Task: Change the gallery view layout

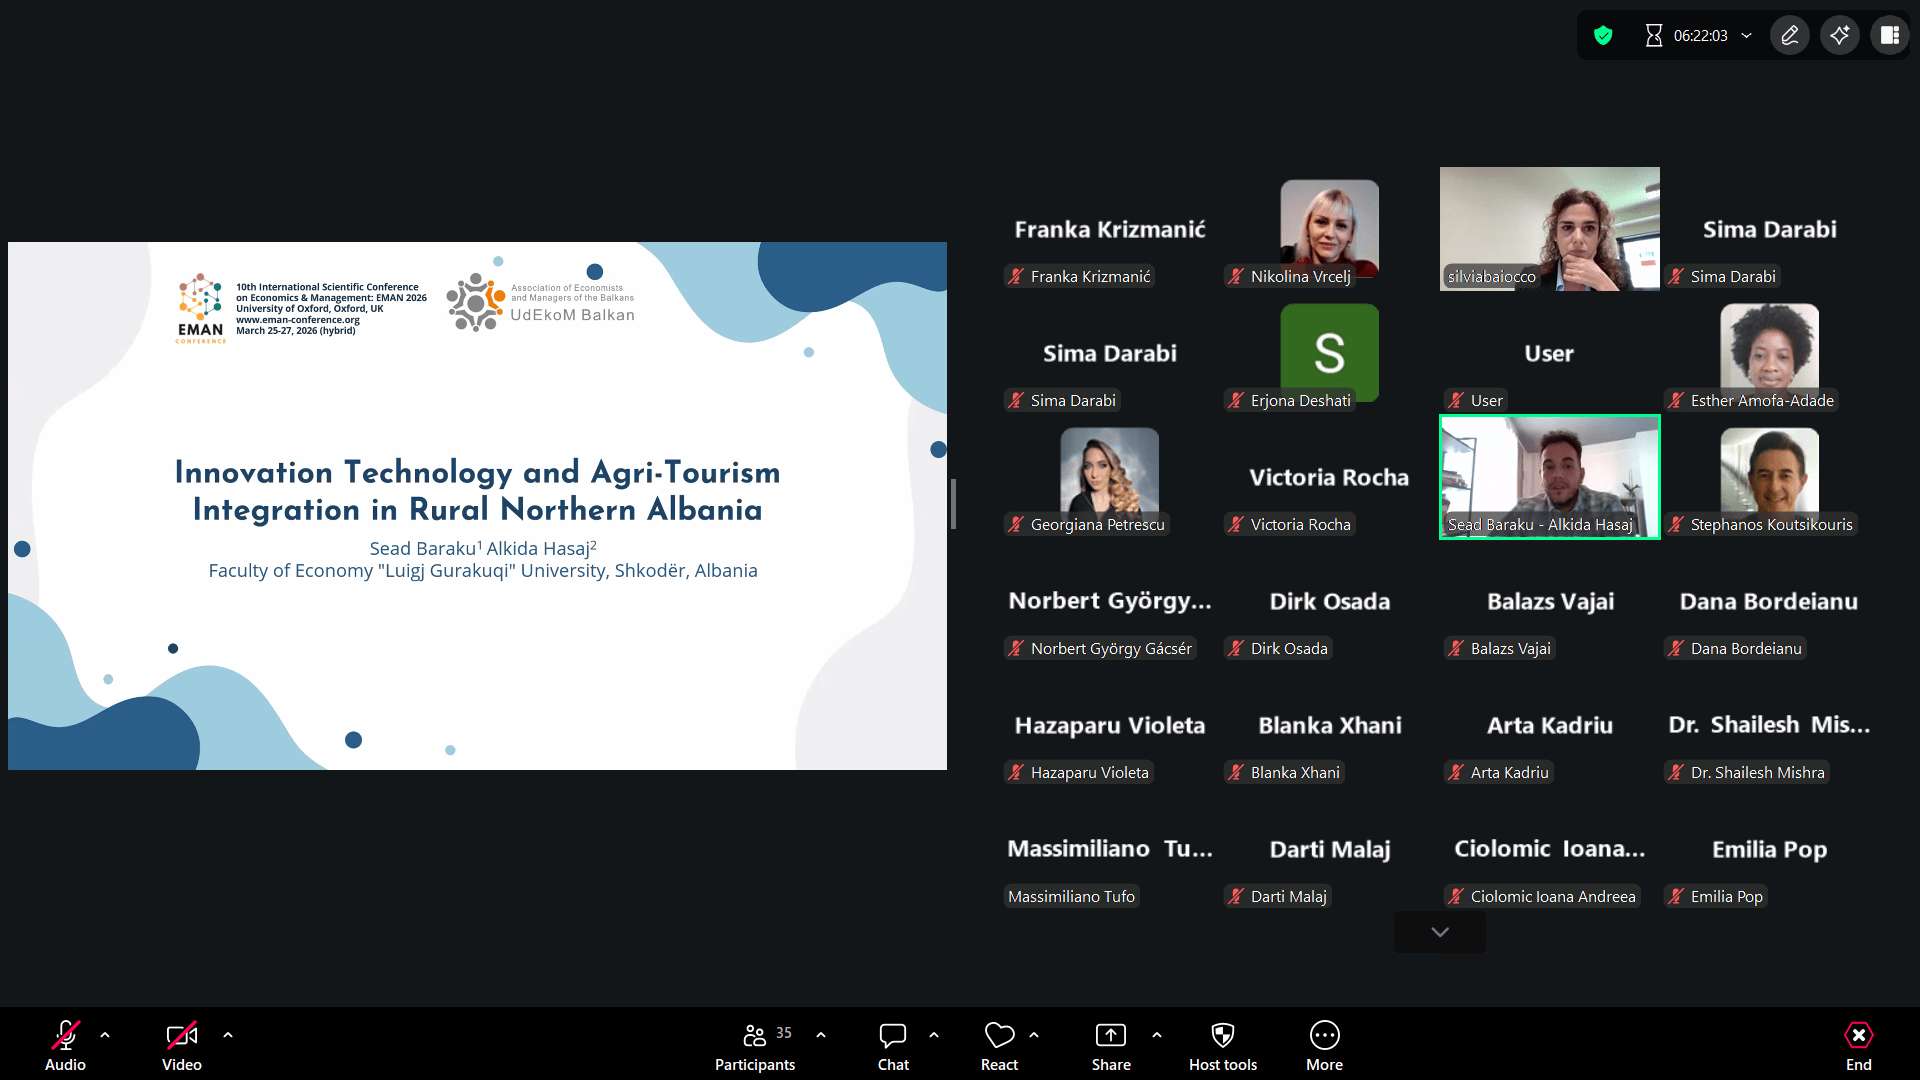Action: [1889, 36]
